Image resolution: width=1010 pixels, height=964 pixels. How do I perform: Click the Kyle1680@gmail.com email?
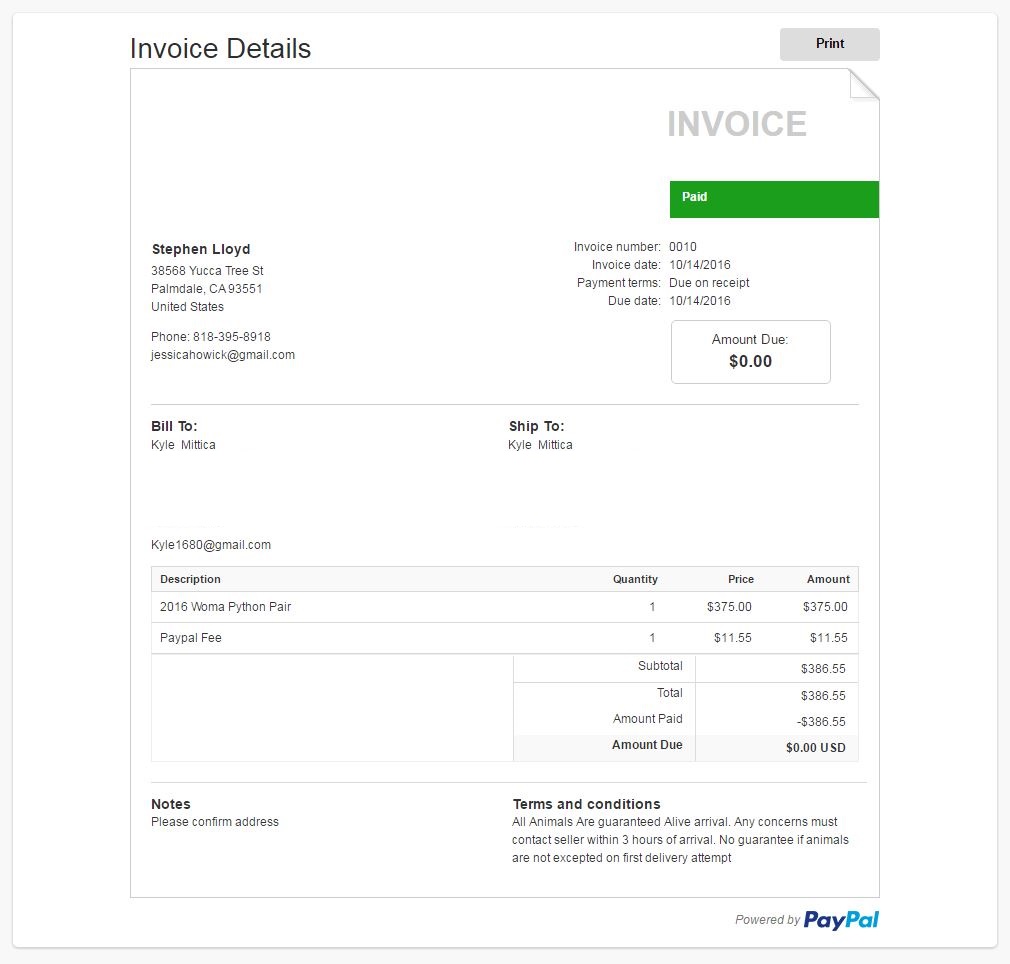point(211,545)
